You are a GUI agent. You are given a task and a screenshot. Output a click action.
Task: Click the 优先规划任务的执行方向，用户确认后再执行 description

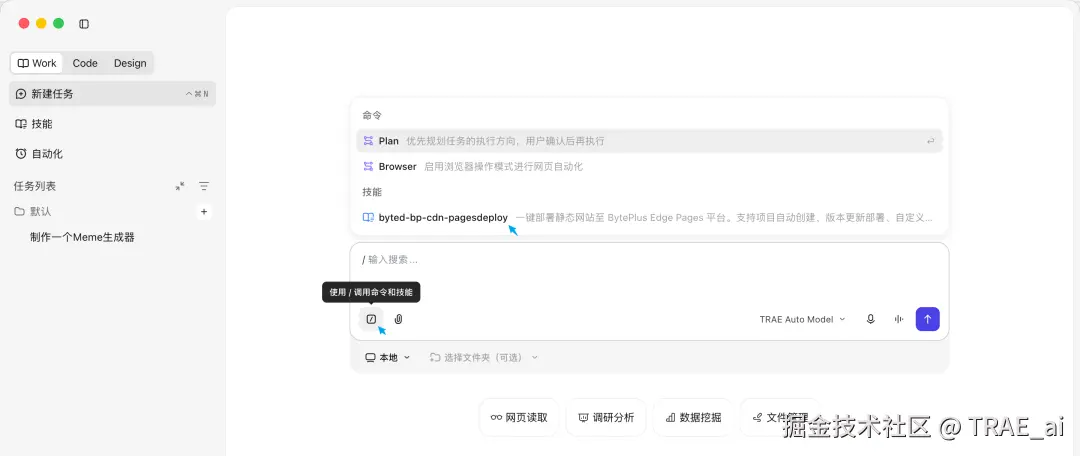click(505, 141)
